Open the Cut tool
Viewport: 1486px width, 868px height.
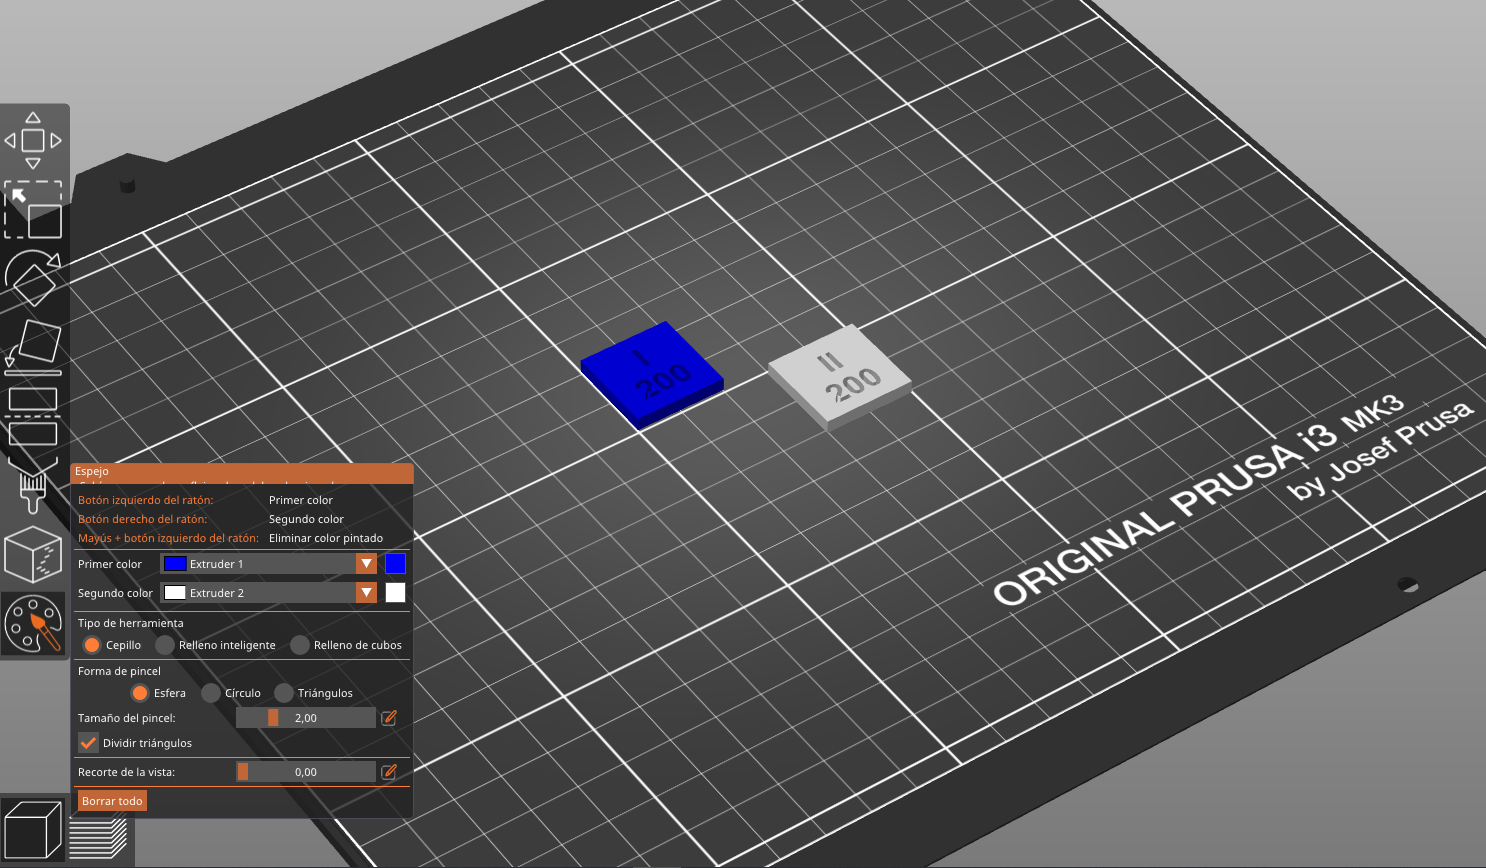coord(35,415)
